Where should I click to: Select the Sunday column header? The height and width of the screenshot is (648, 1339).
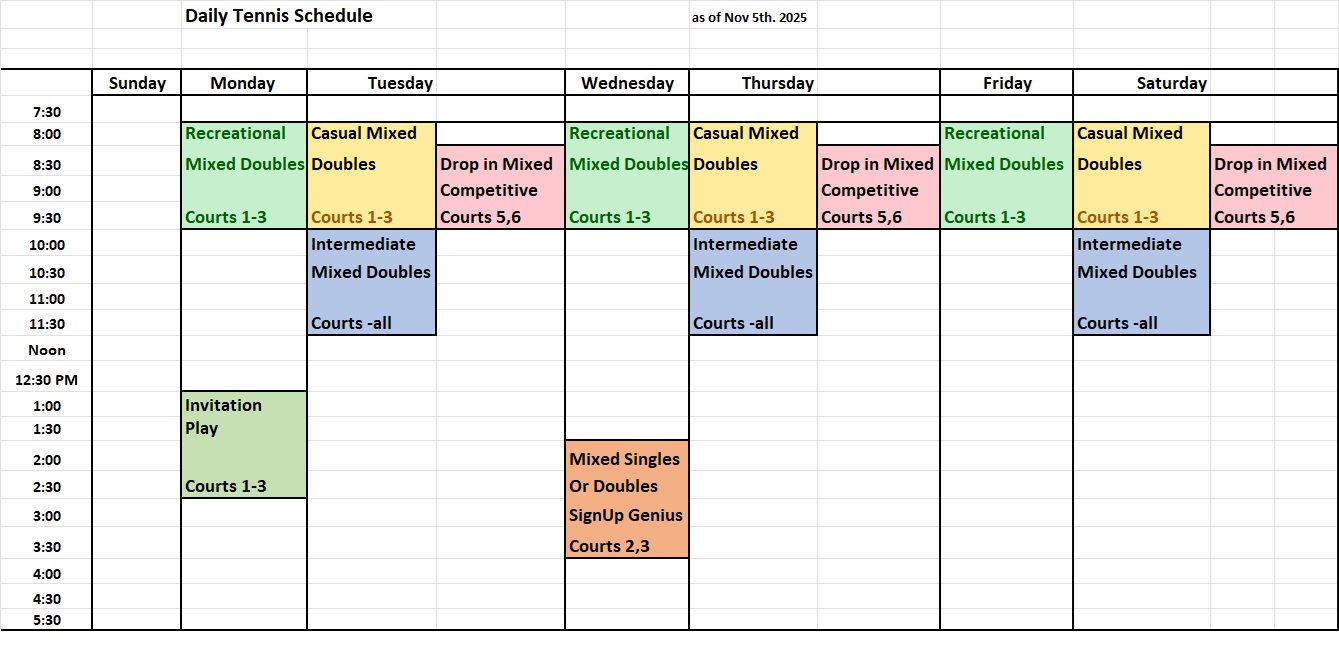pos(137,83)
